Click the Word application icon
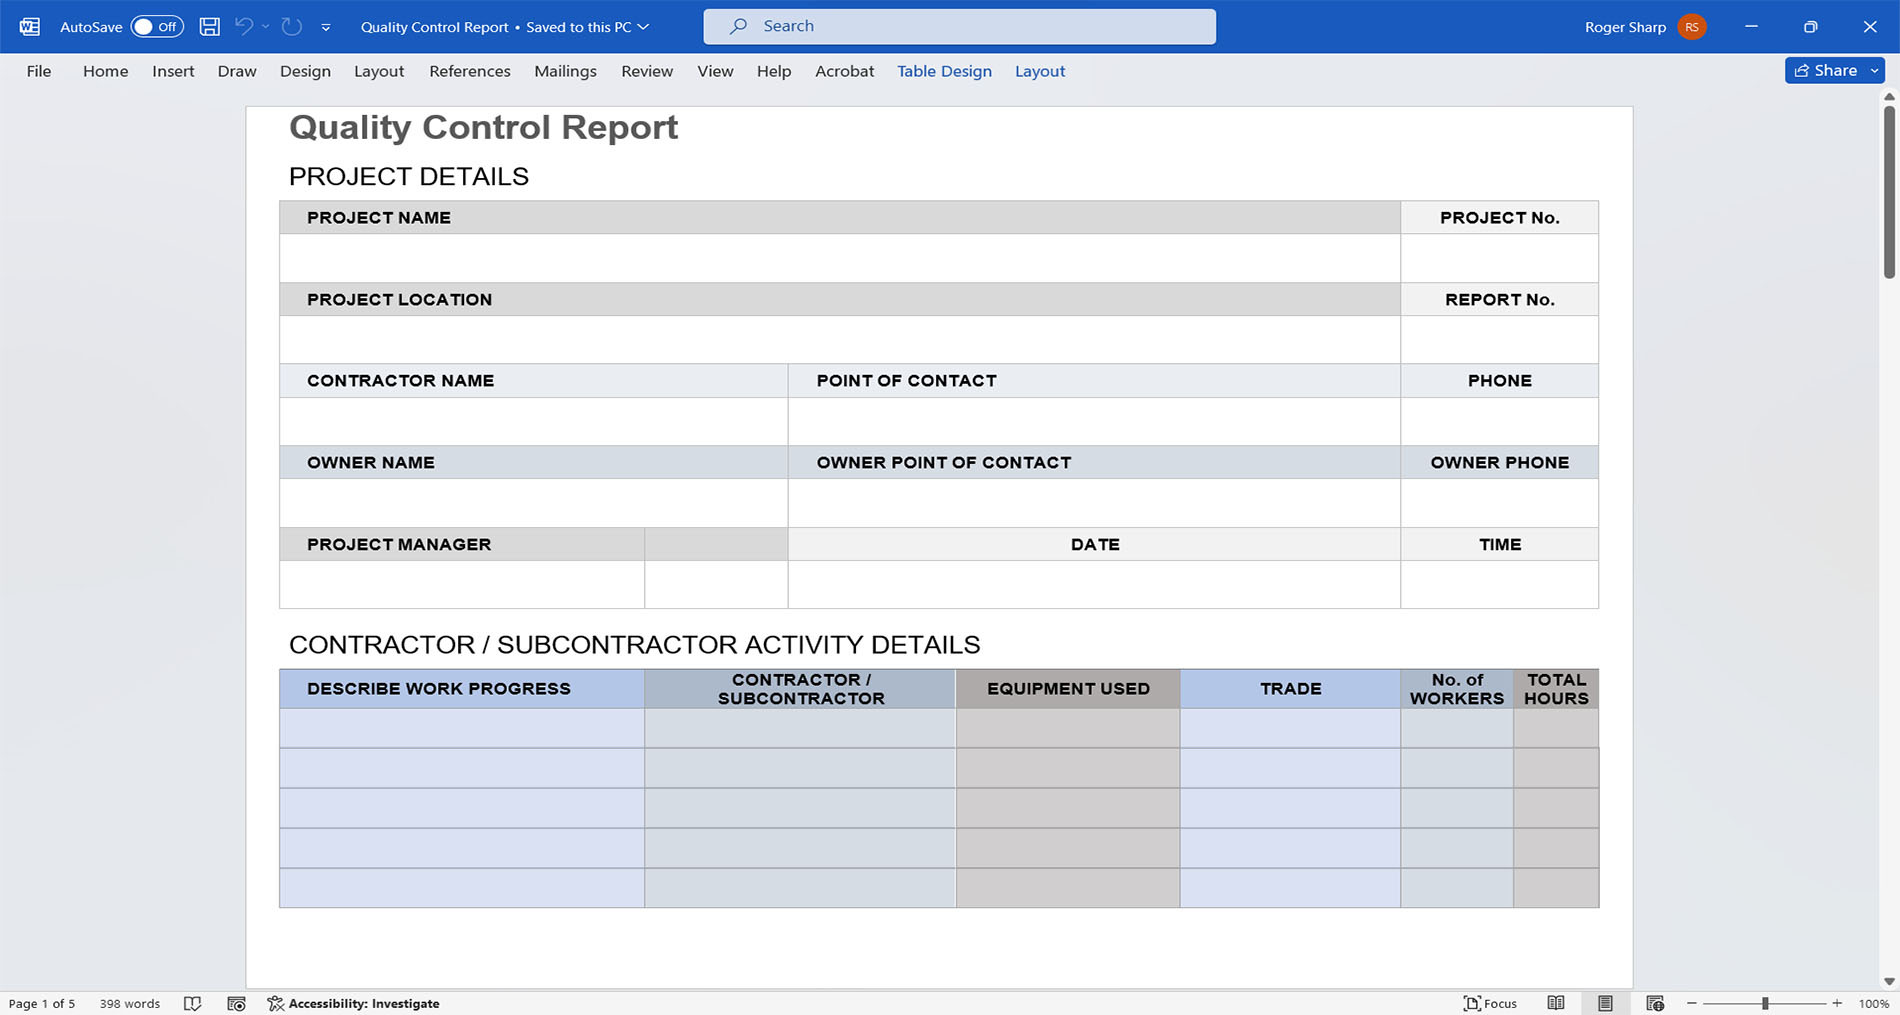1900x1015 pixels. (x=30, y=27)
